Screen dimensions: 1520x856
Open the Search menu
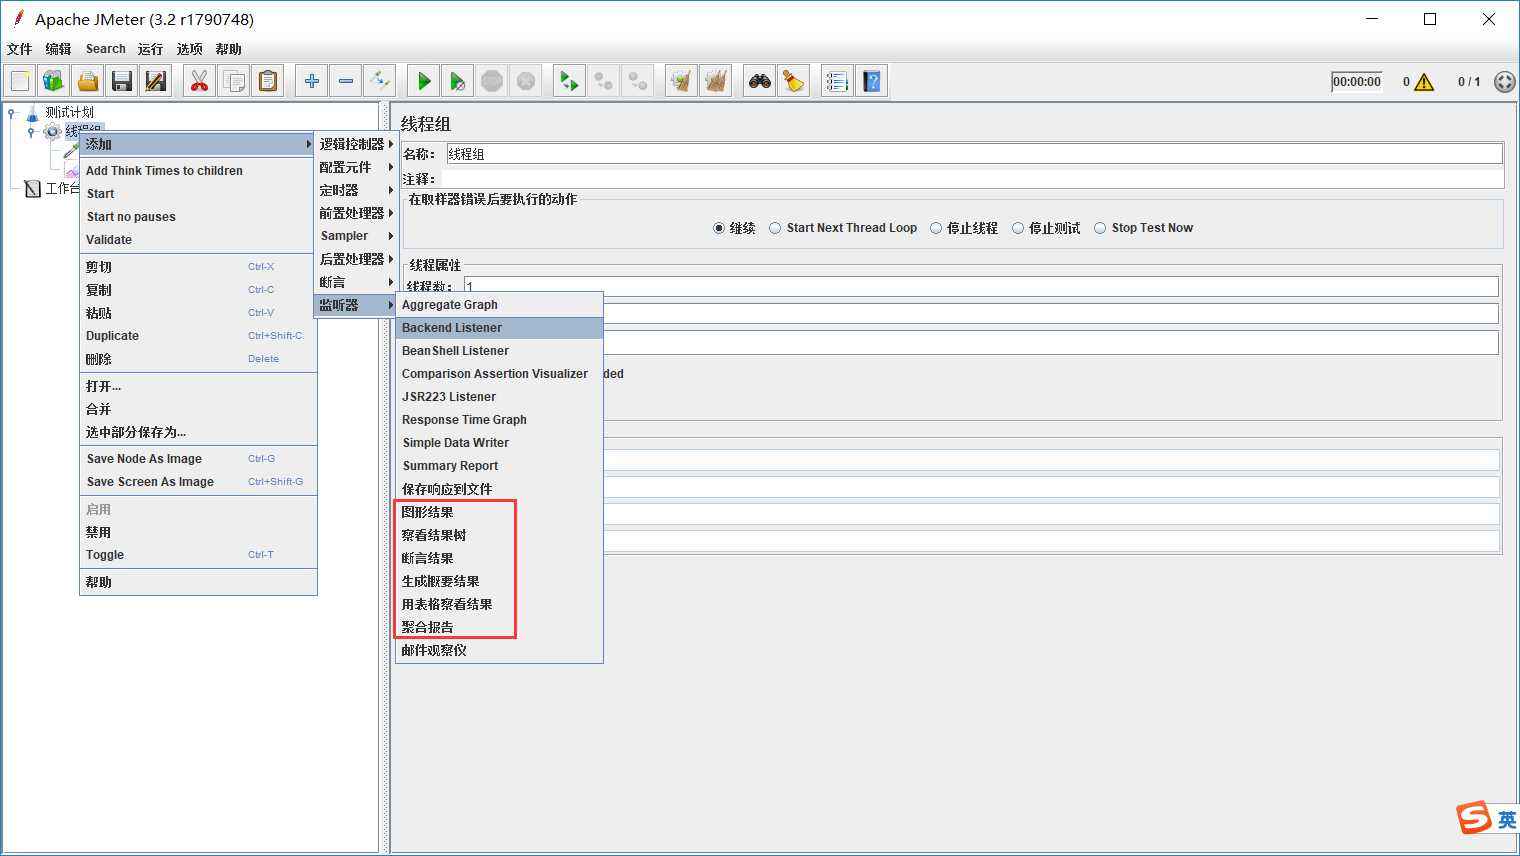105,49
